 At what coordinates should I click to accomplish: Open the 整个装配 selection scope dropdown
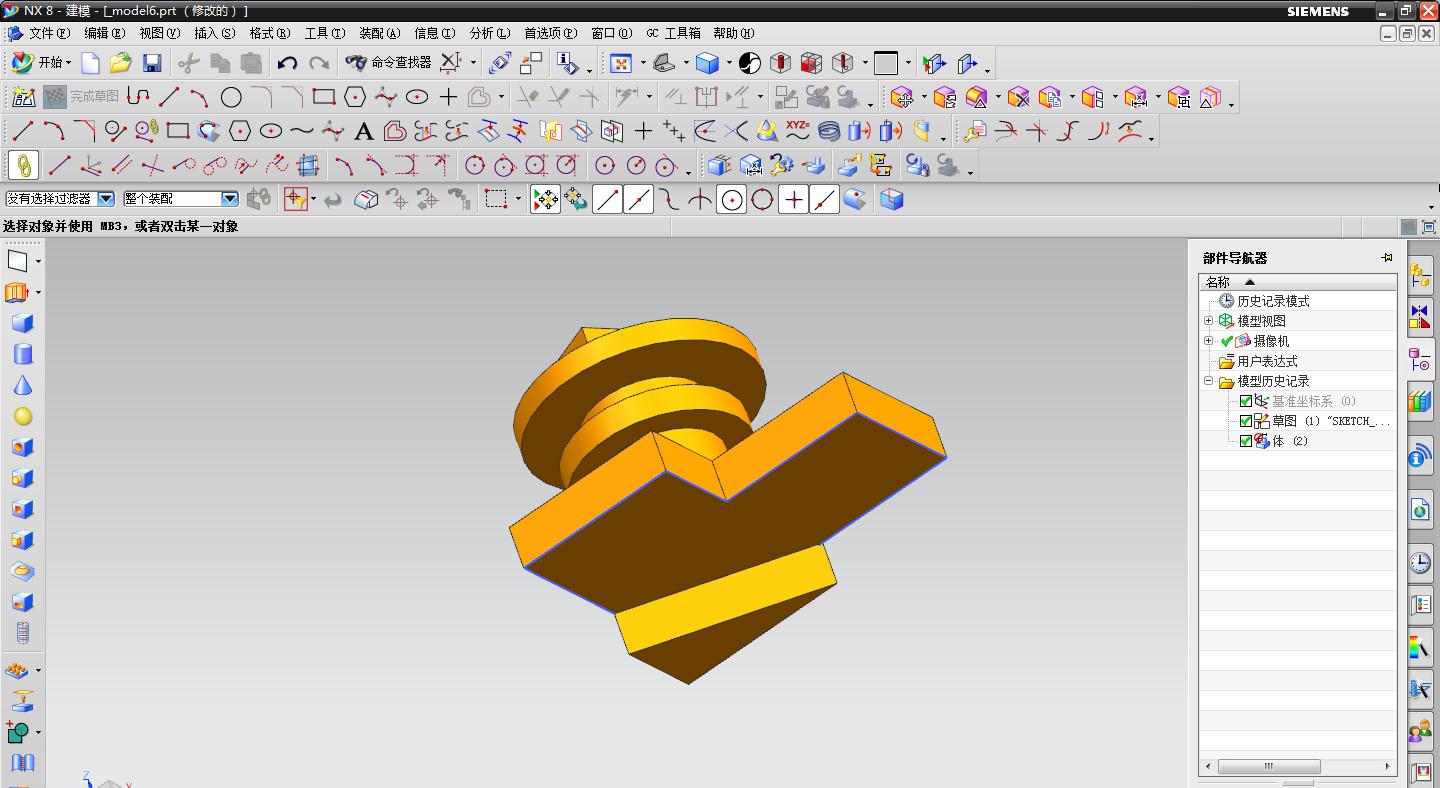pos(230,199)
